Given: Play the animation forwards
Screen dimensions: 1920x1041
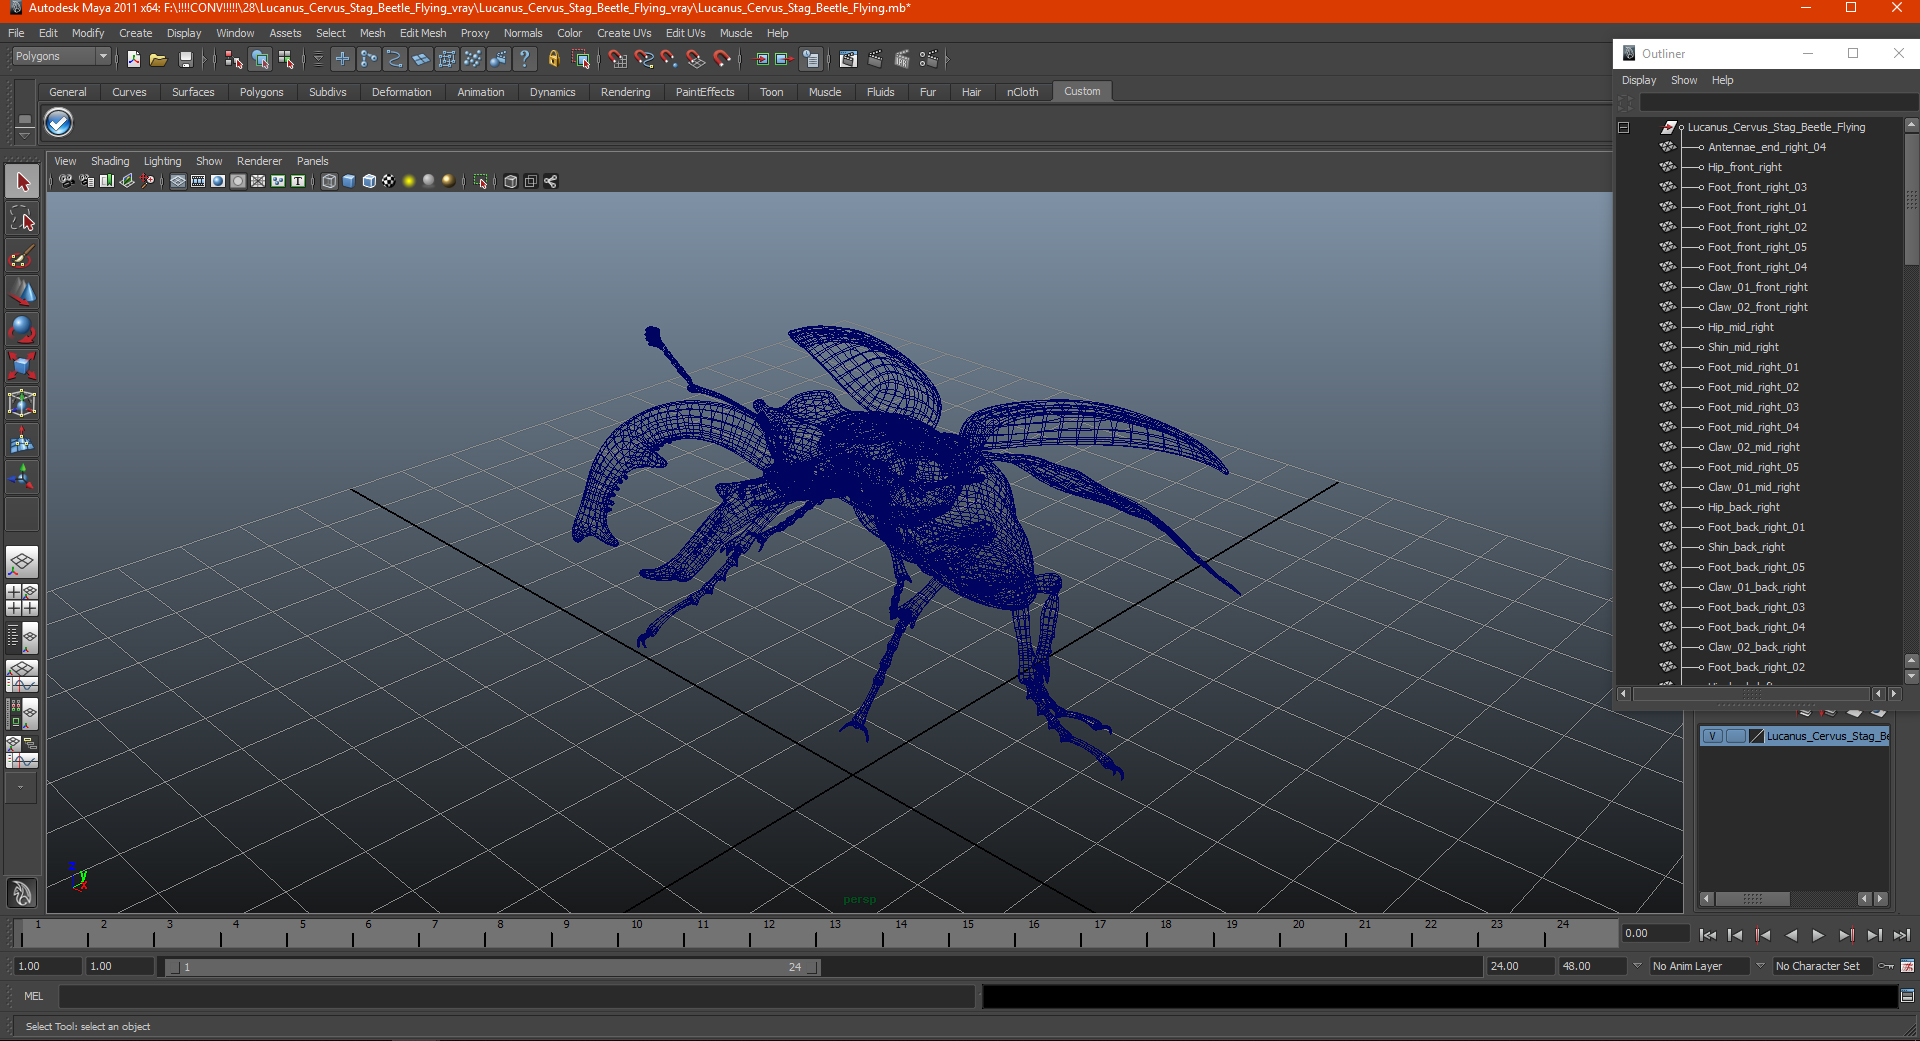Looking at the screenshot, I should point(1818,935).
